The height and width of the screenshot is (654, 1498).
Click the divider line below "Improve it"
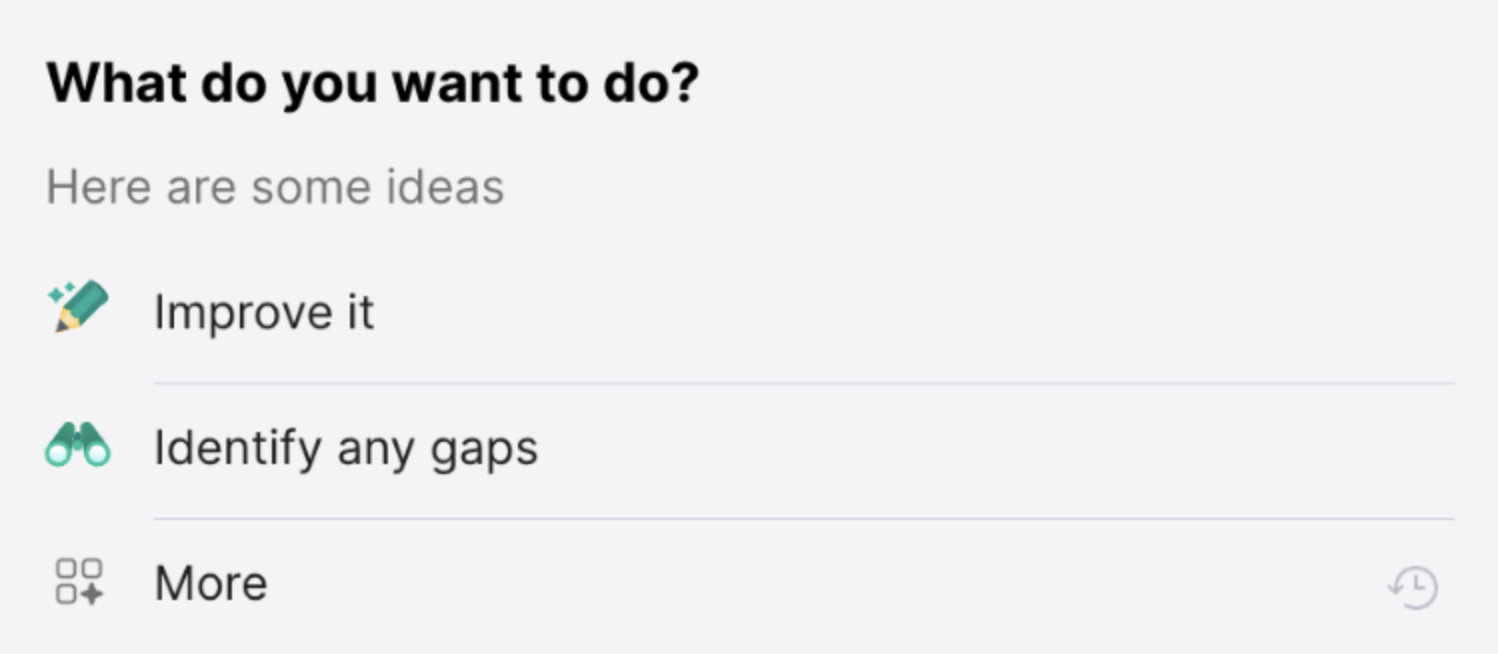[x=800, y=382]
